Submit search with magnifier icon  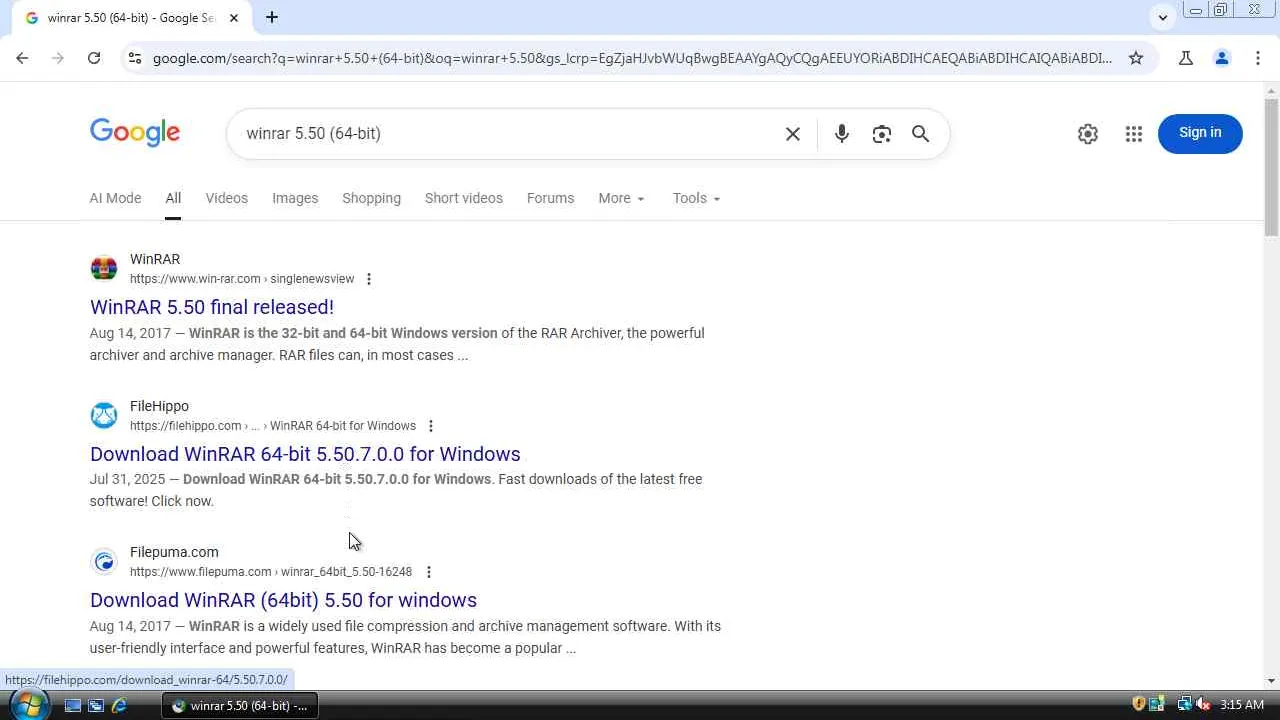tap(921, 134)
